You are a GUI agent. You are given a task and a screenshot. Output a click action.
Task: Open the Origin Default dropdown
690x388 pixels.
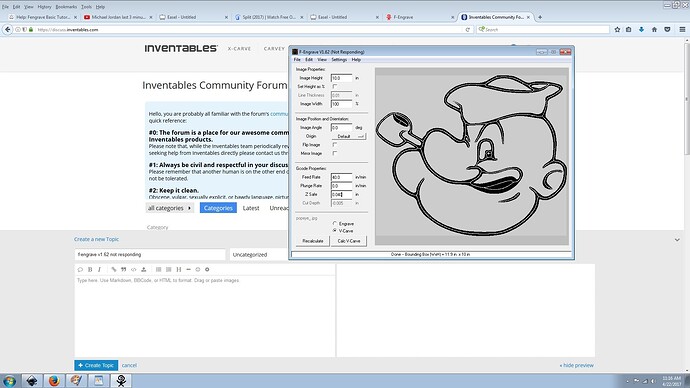tap(349, 136)
